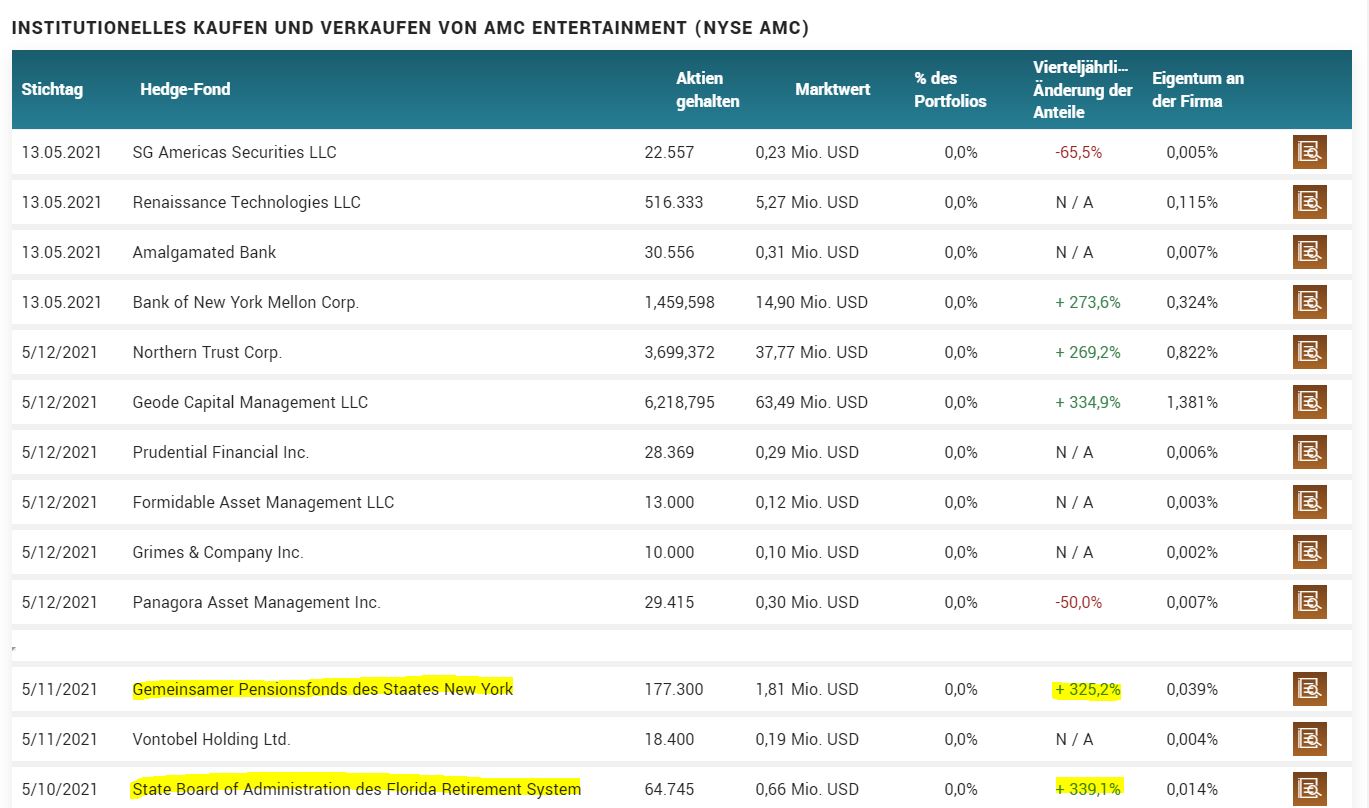The width and height of the screenshot is (1369, 808).
Task: Open the filing details icon for Renaissance Technologies LLC
Action: 1310,202
